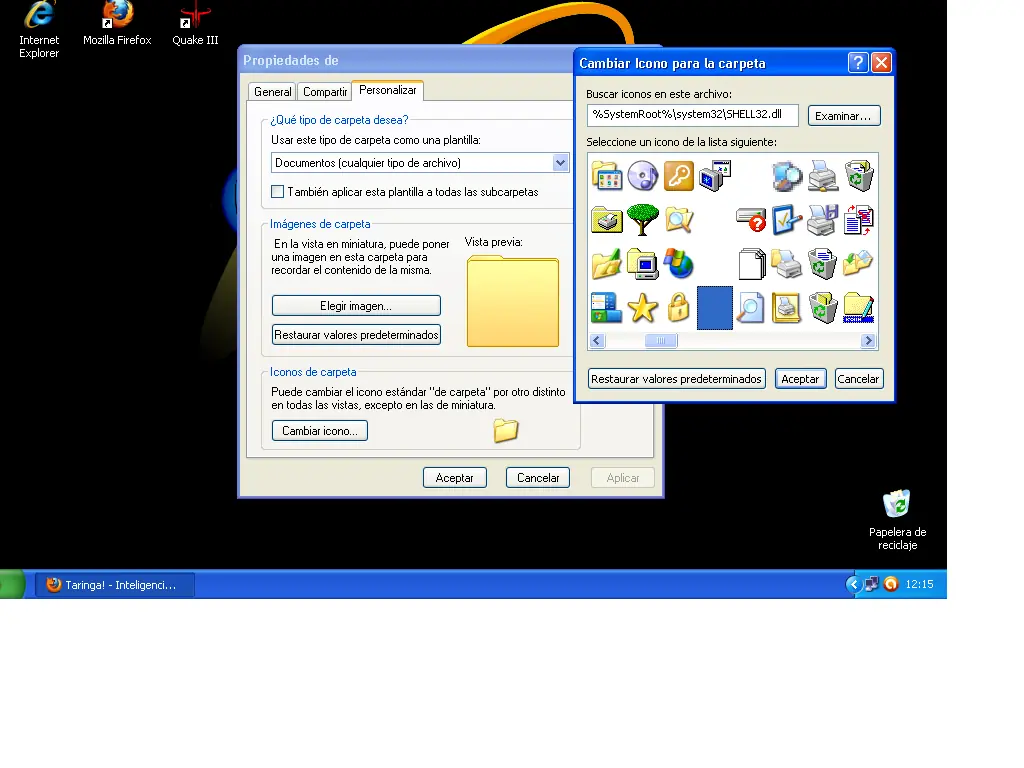Choose the Windows globe logo icon
Viewport: 1024px width, 768px height.
pyautogui.click(x=679, y=264)
